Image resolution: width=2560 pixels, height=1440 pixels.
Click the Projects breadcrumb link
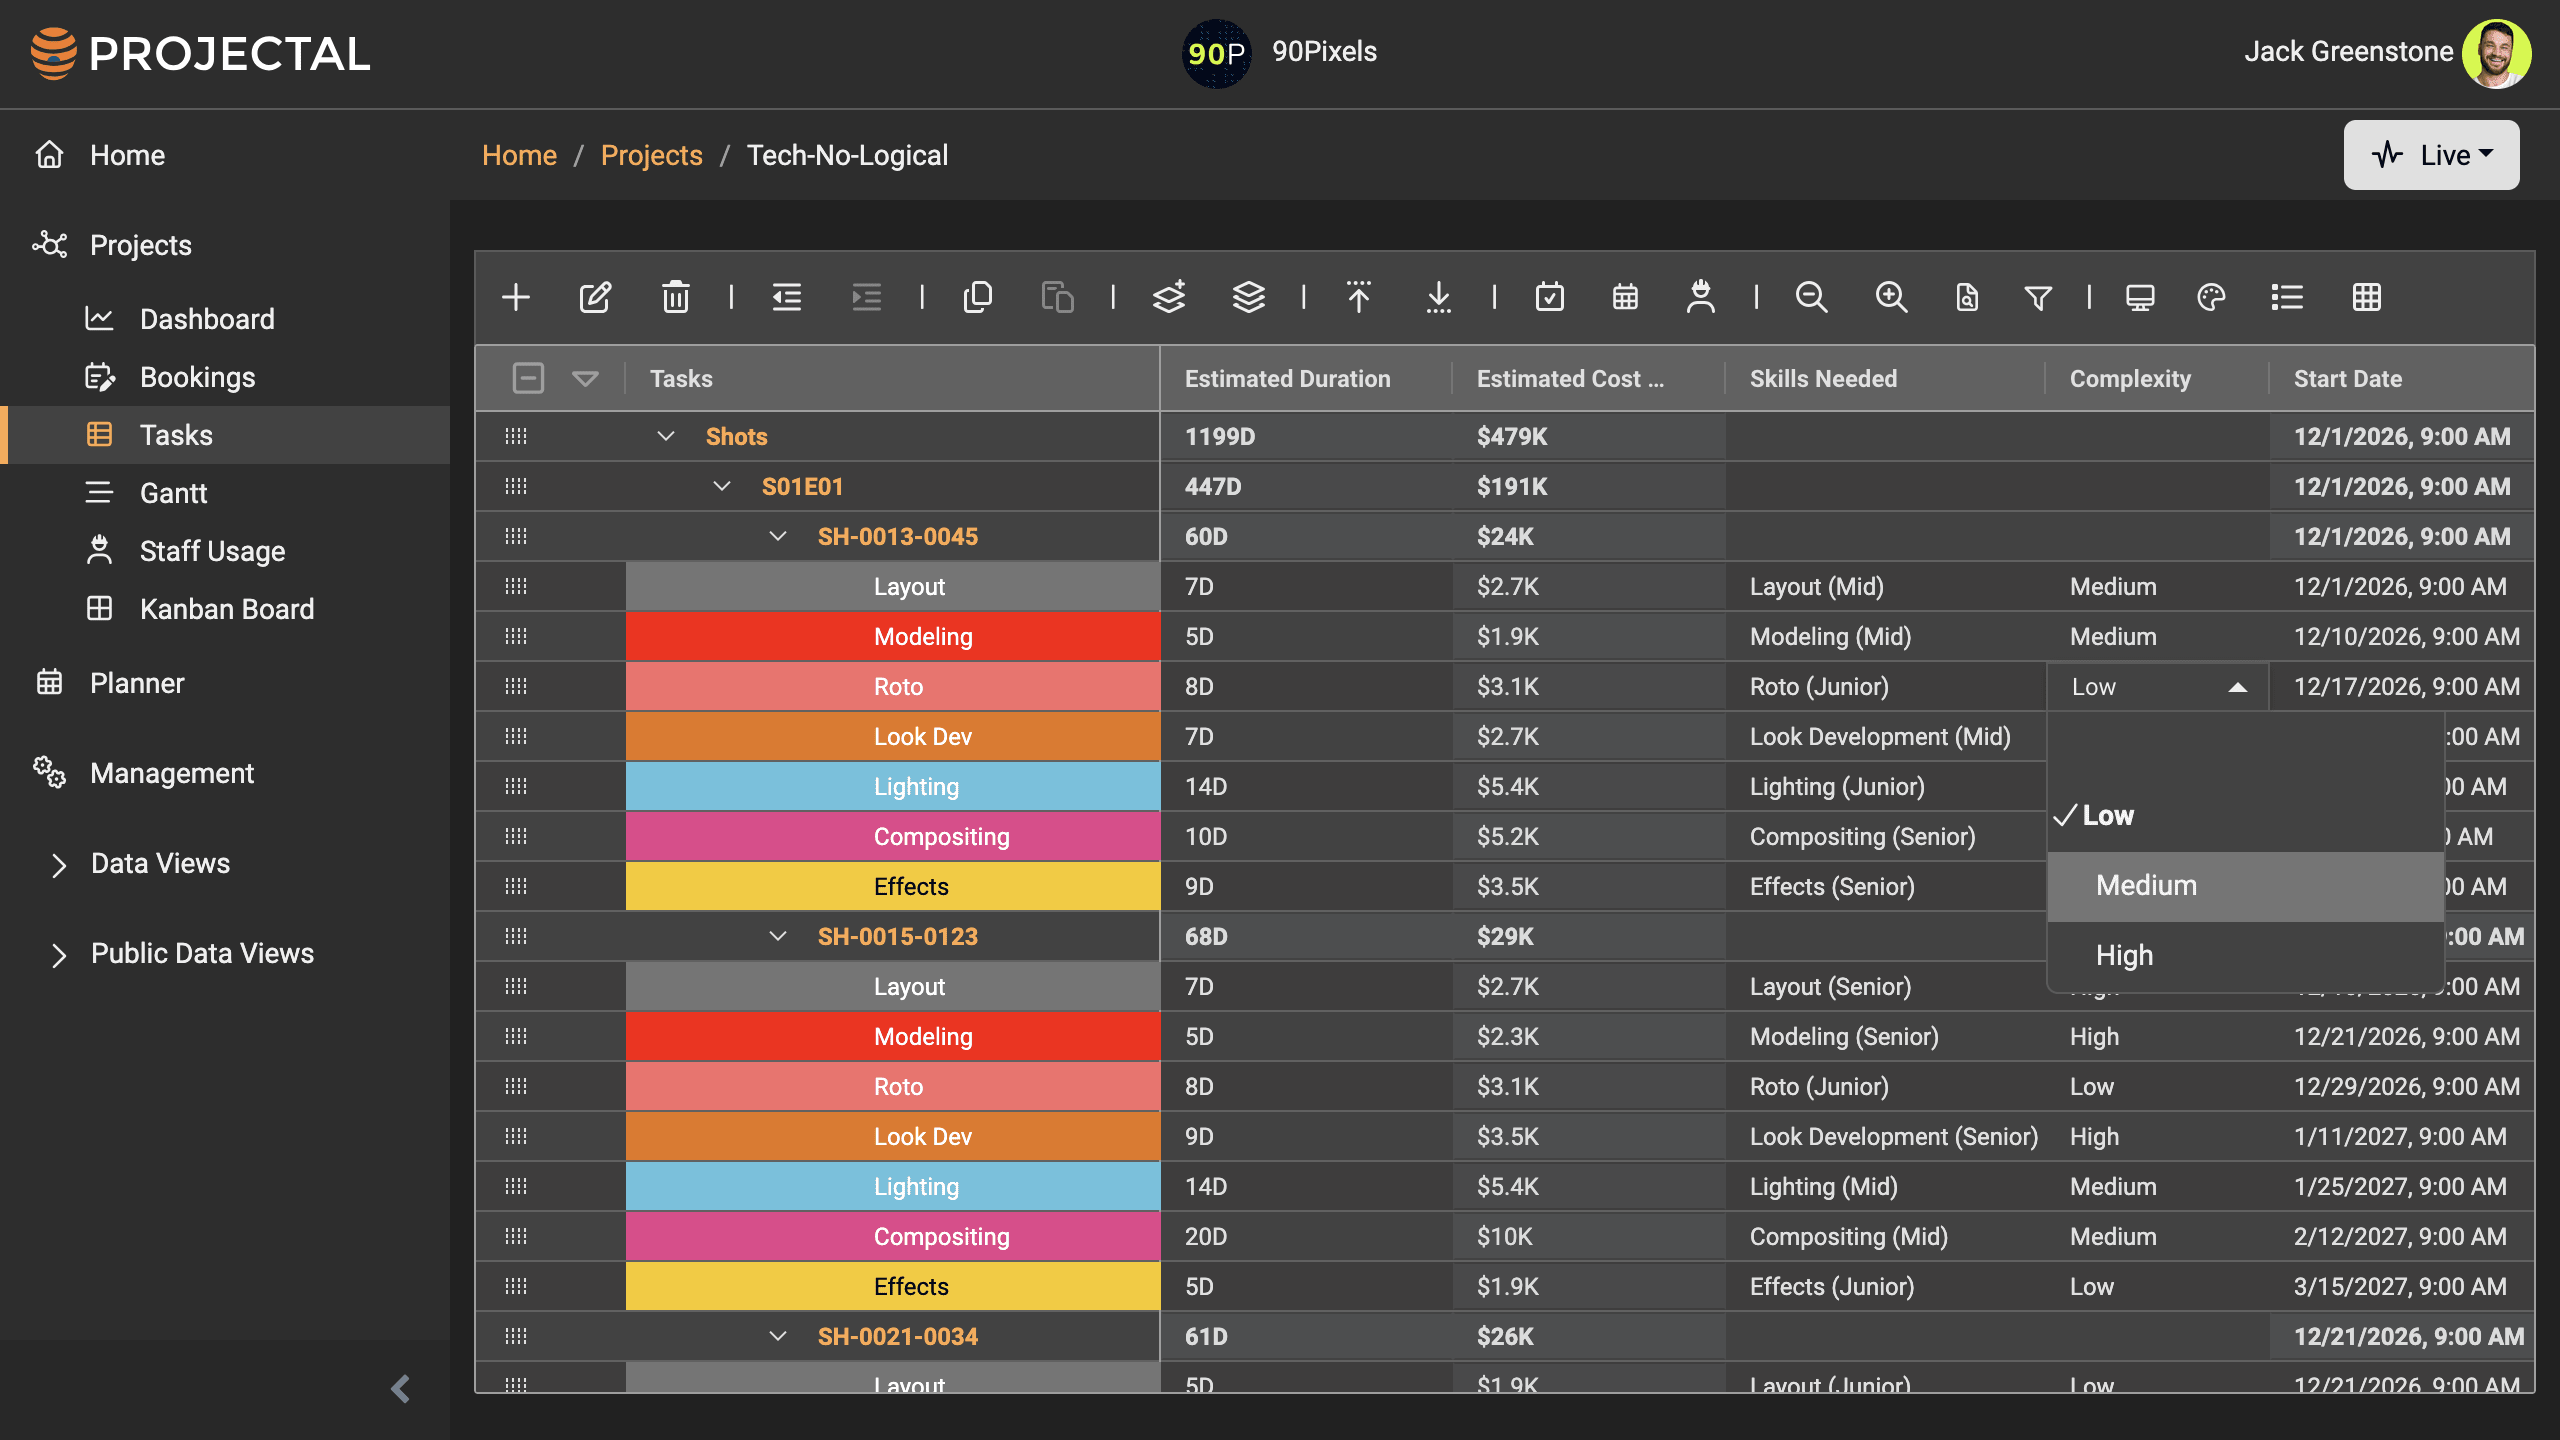coord(651,155)
